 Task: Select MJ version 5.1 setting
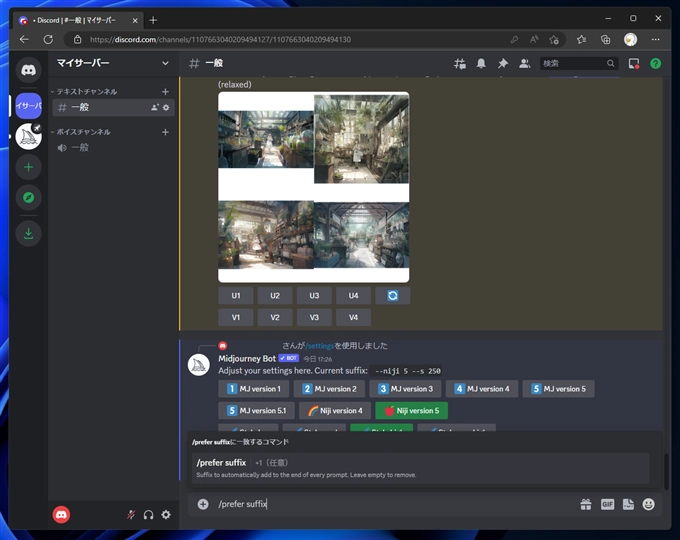(256, 411)
